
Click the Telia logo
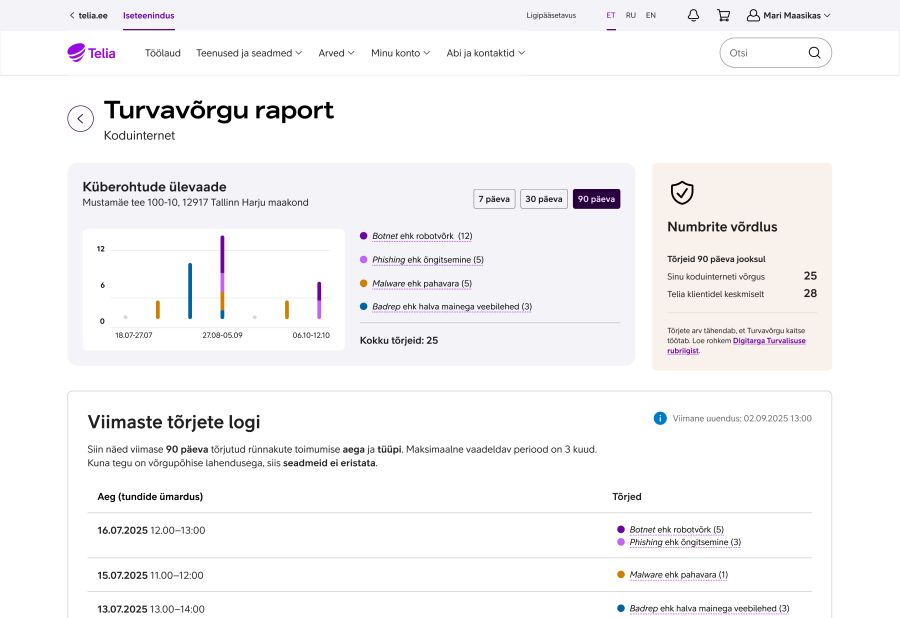tap(91, 53)
